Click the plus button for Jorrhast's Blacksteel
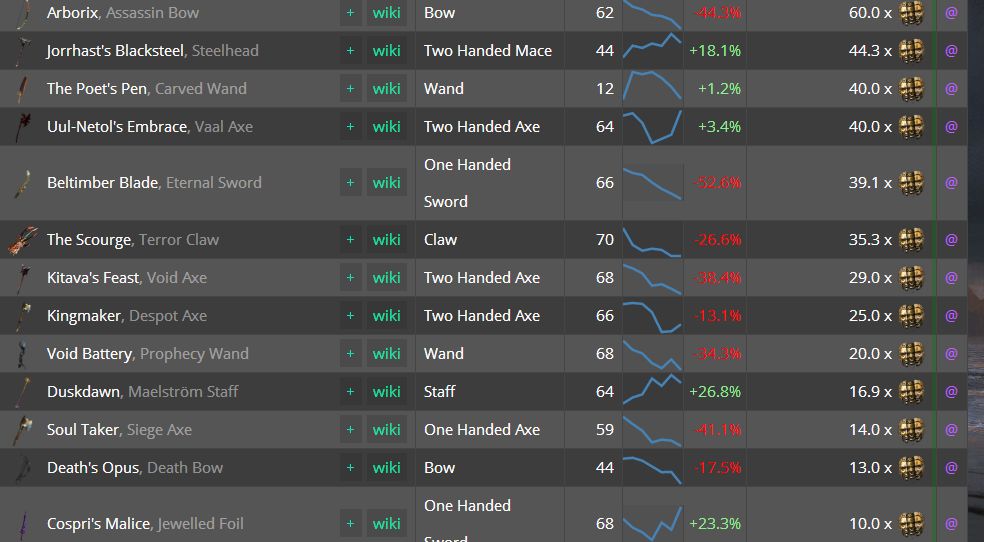 350,51
